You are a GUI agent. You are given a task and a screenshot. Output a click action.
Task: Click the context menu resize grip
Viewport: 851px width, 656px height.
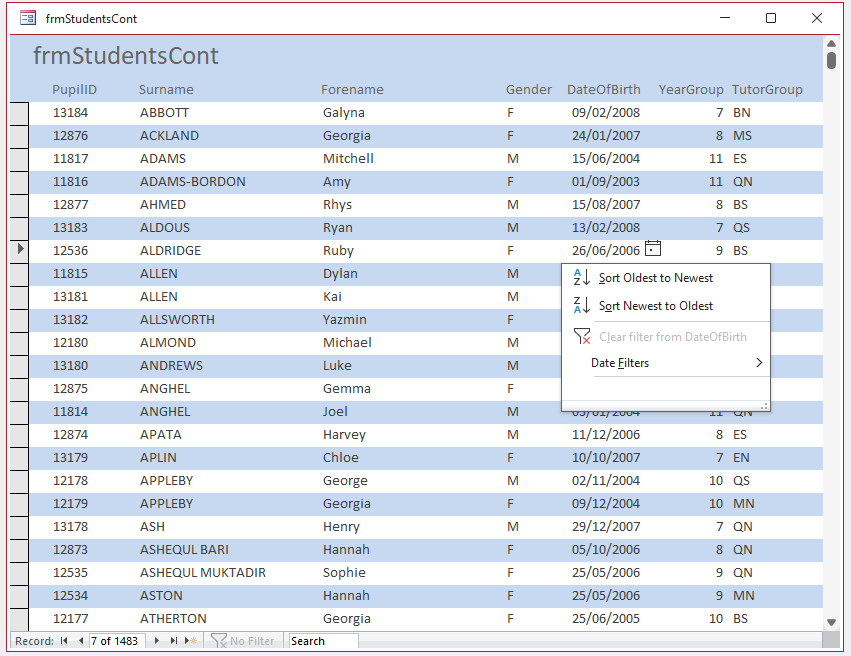pyautogui.click(x=764, y=406)
